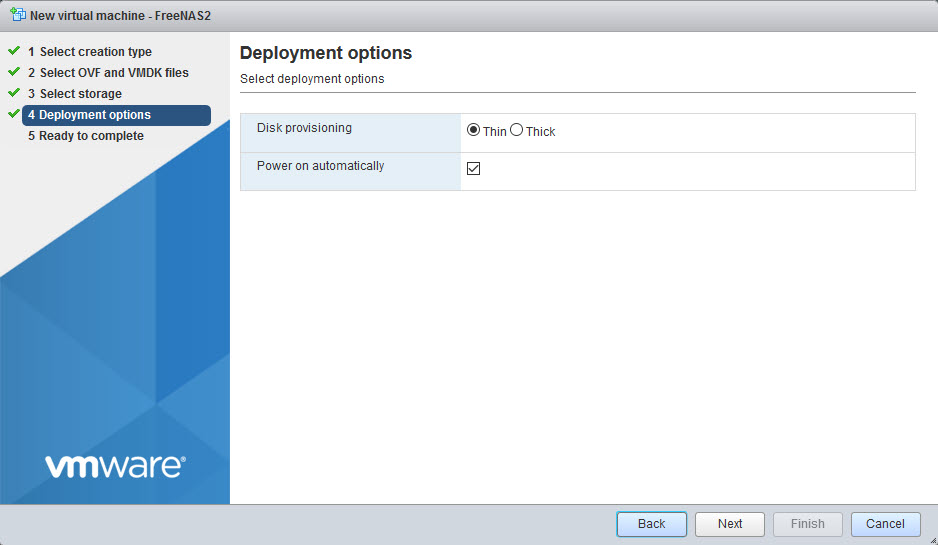Screen dimensions: 938x545
Task: Click the Select deployment options subtitle
Action: point(312,79)
